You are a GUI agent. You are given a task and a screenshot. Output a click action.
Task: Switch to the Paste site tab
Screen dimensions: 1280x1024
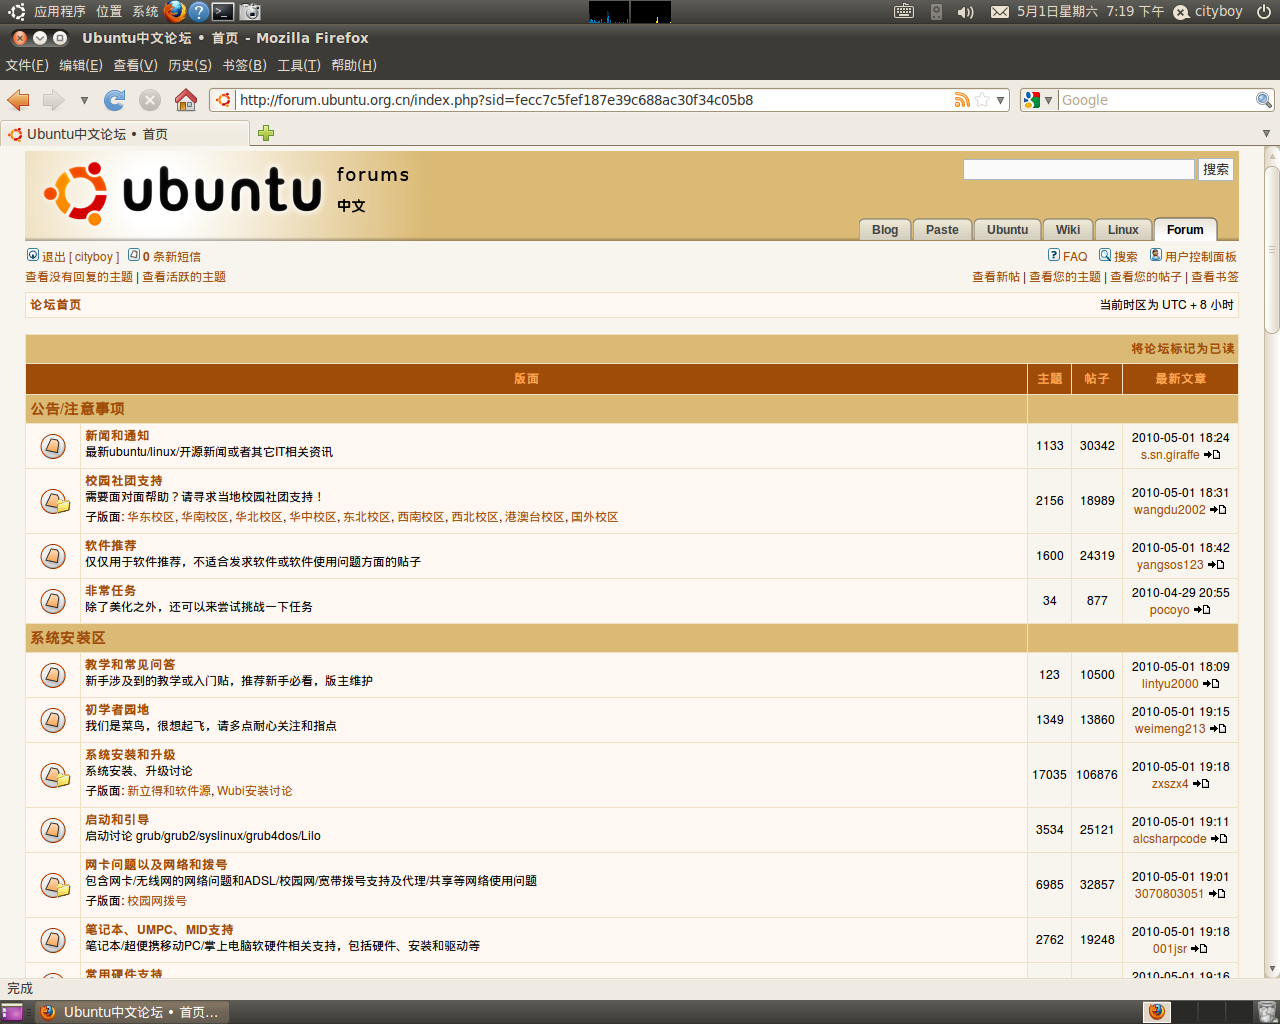coord(942,230)
